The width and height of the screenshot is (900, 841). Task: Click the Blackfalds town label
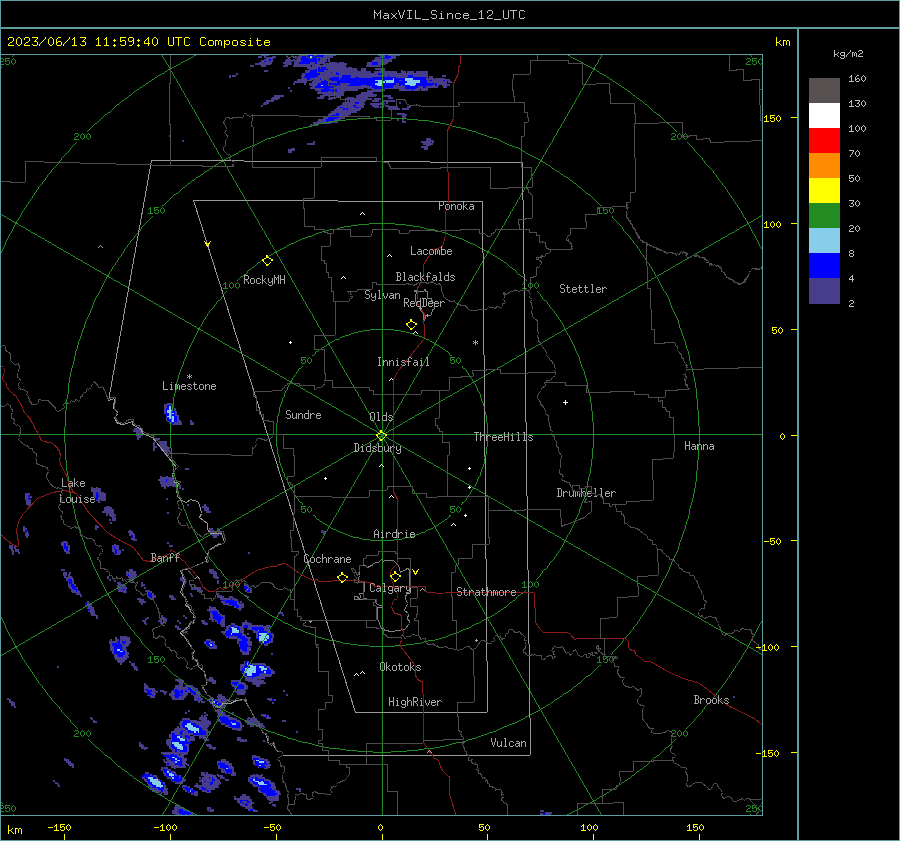(x=425, y=277)
